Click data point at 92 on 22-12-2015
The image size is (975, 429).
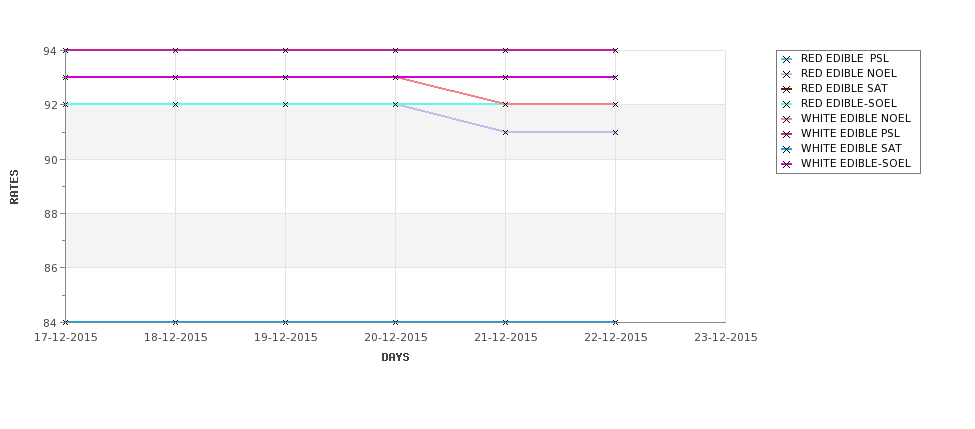pos(616,104)
